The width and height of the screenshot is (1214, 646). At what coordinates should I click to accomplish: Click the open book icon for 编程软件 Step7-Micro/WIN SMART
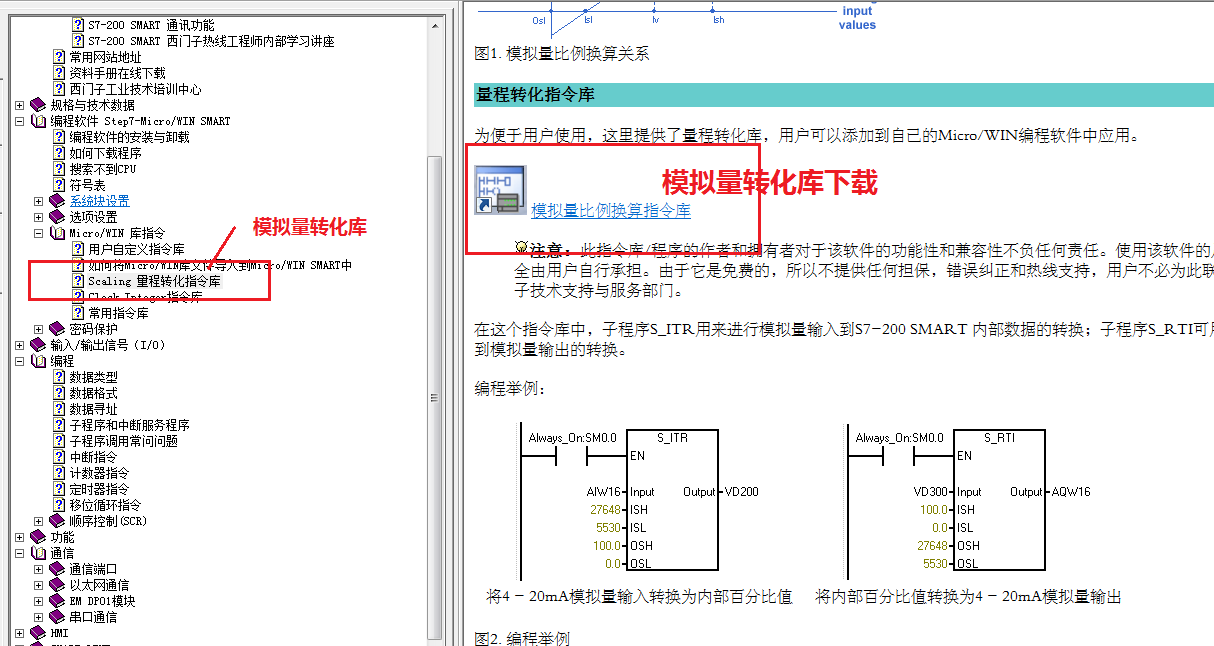click(x=39, y=121)
